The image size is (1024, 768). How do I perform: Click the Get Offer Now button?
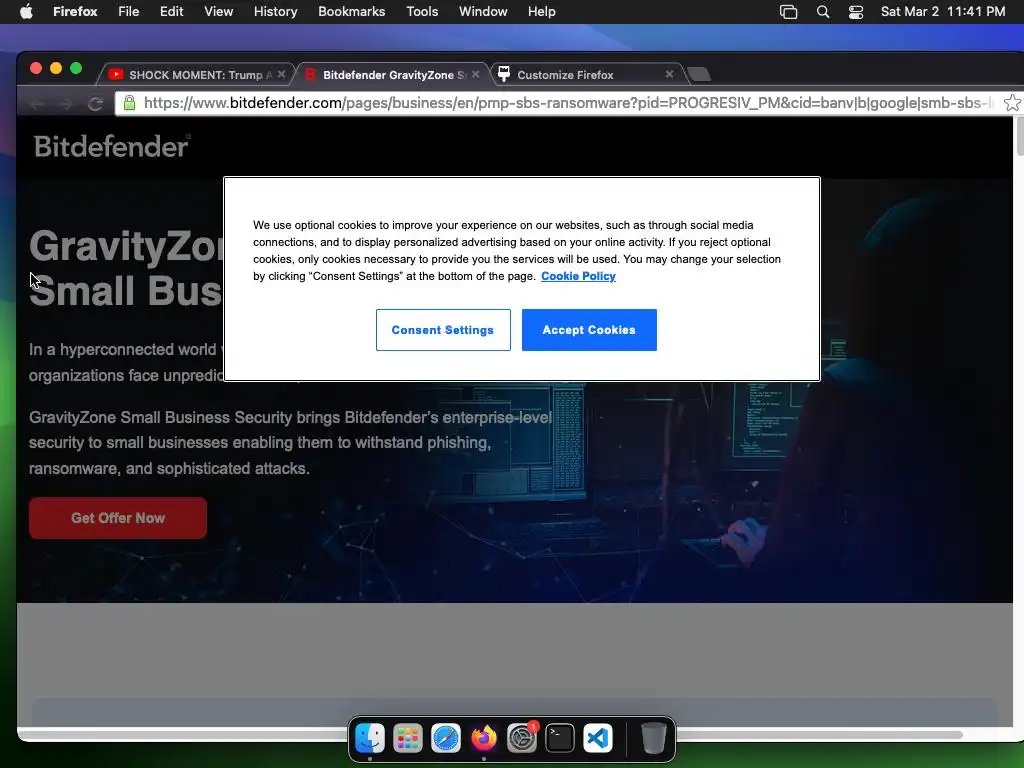coord(118,518)
